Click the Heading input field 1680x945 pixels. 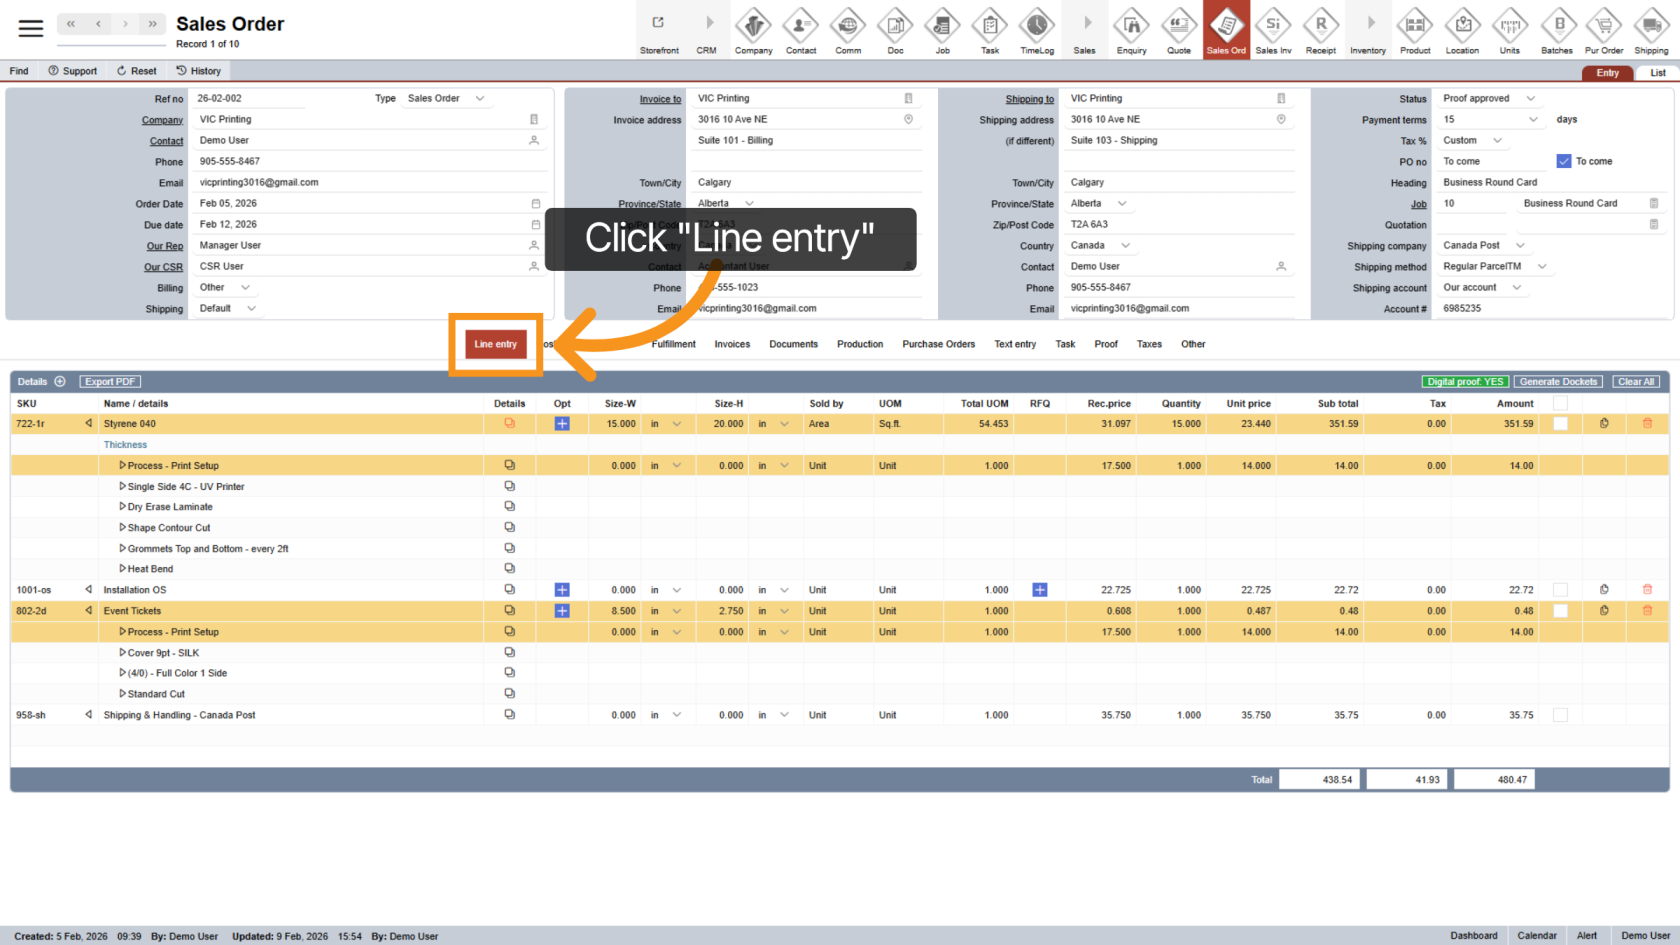tap(1550, 182)
